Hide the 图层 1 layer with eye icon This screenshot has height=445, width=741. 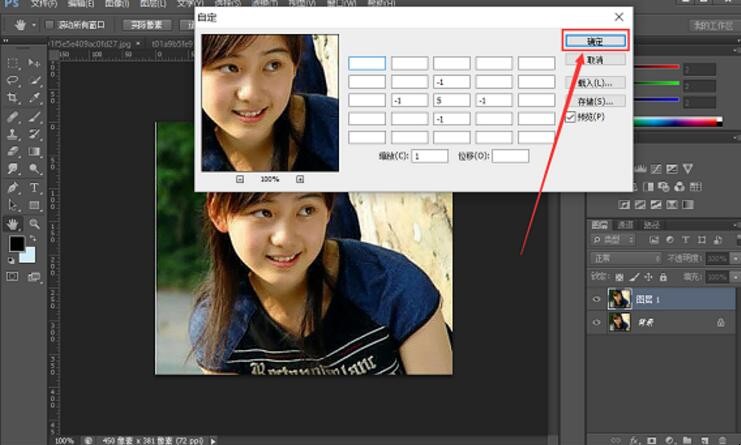[x=596, y=299]
